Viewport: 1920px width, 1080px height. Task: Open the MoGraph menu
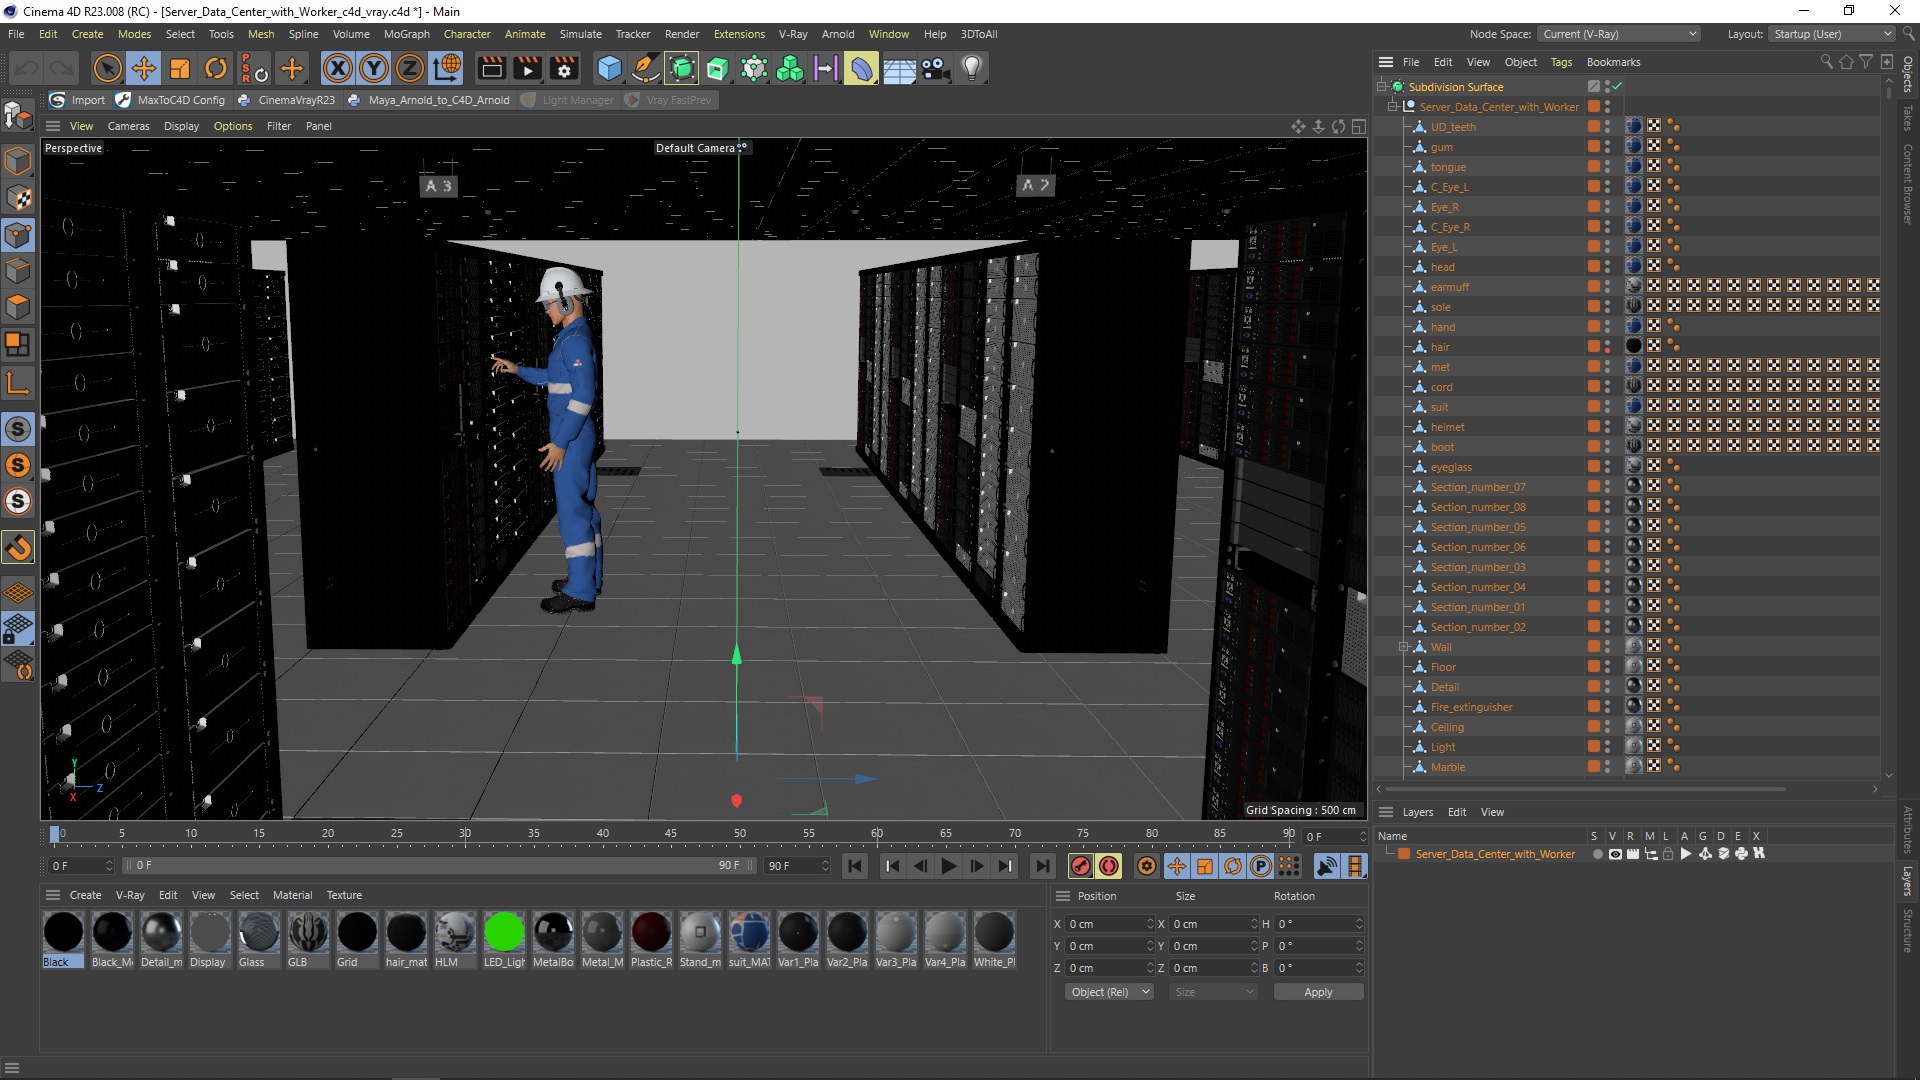406,34
